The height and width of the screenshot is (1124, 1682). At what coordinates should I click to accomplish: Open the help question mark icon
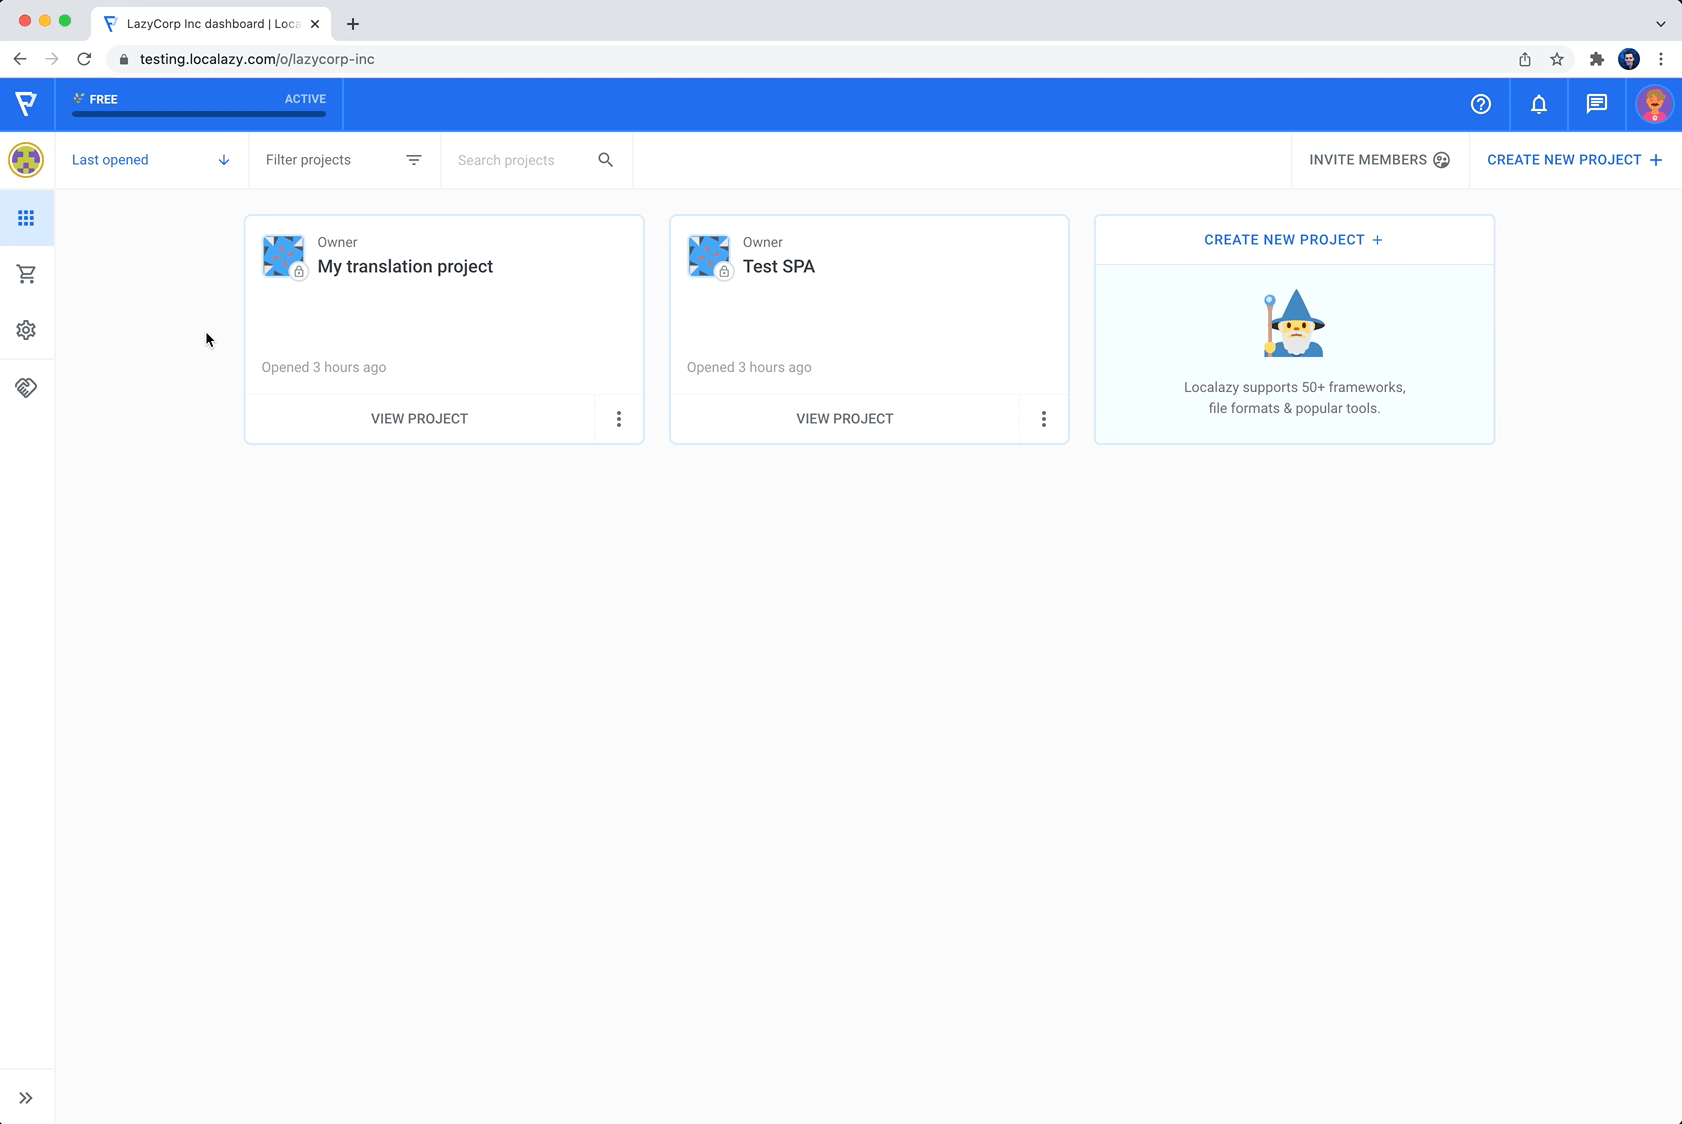point(1480,104)
